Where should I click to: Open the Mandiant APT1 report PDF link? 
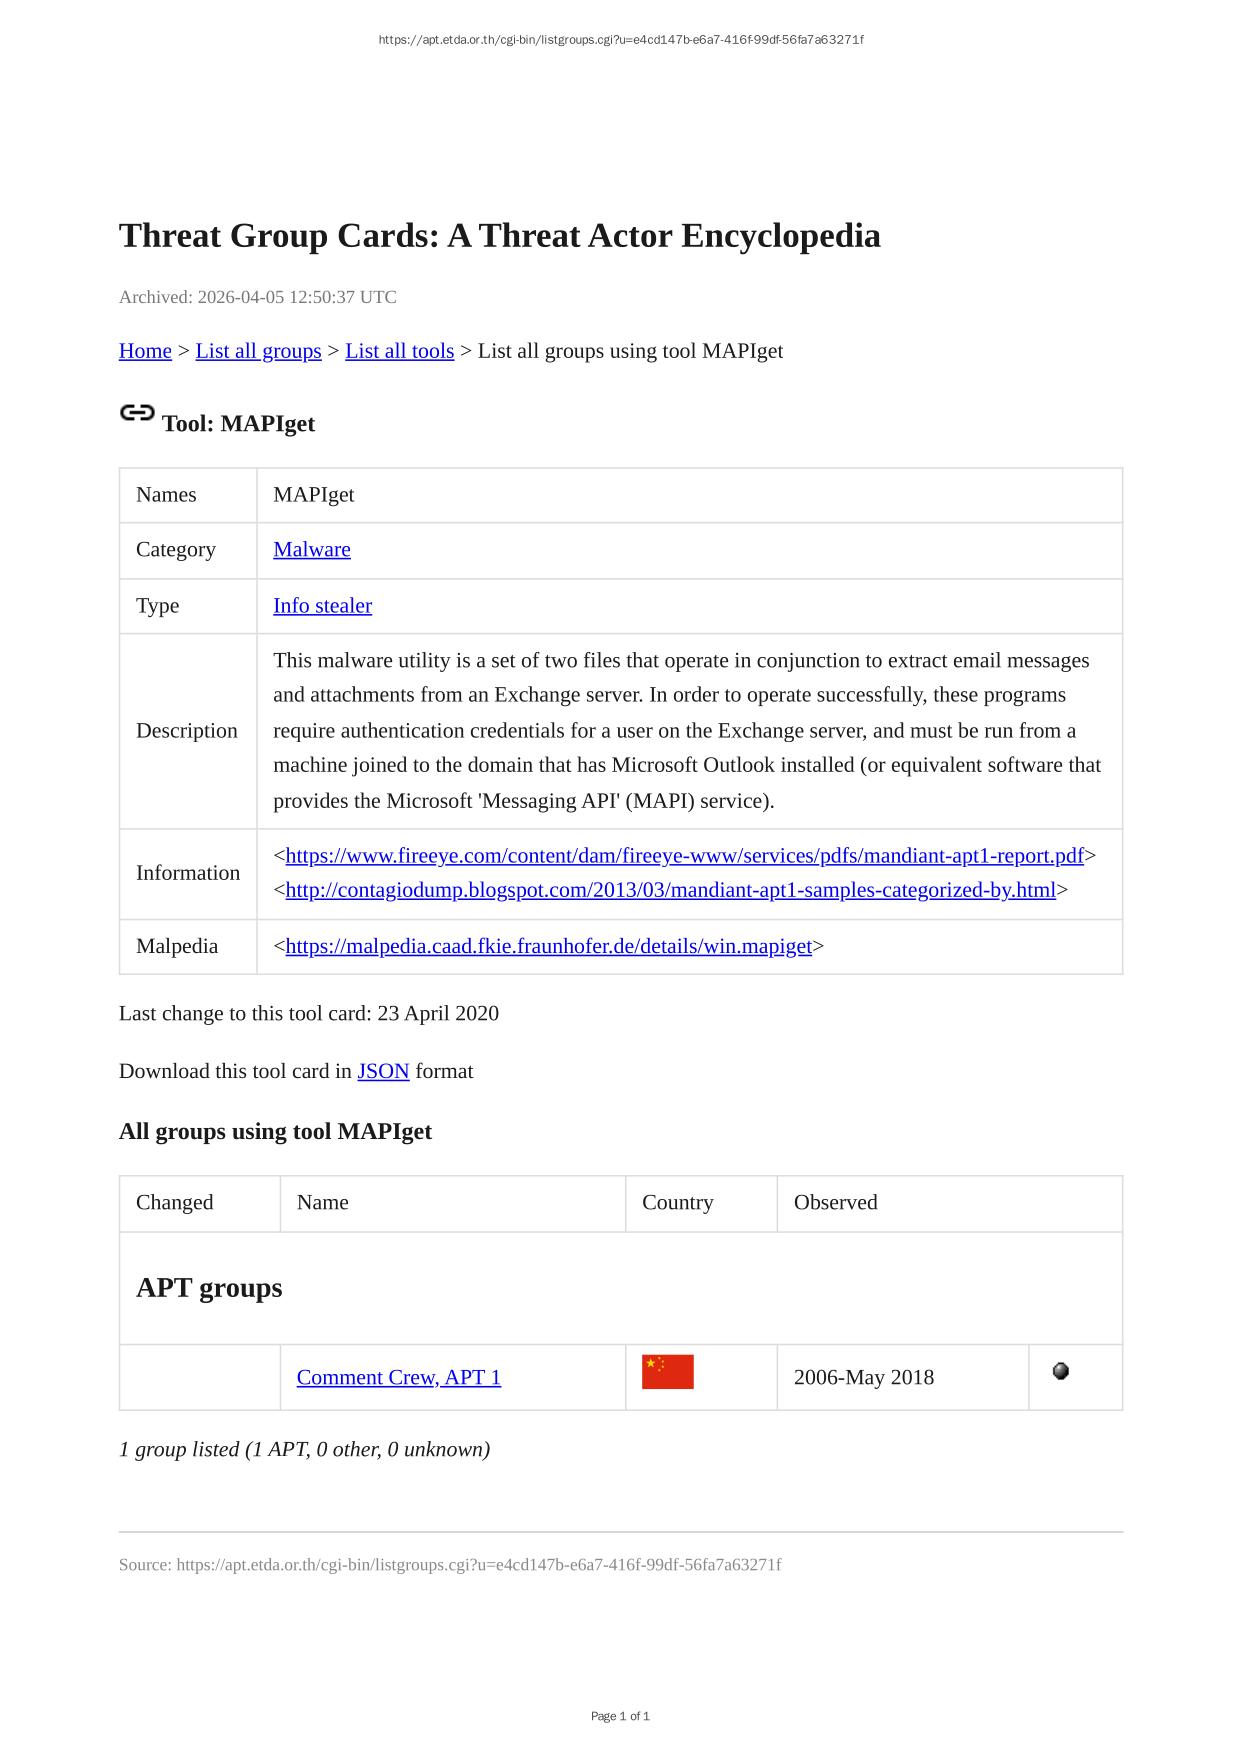[684, 855]
